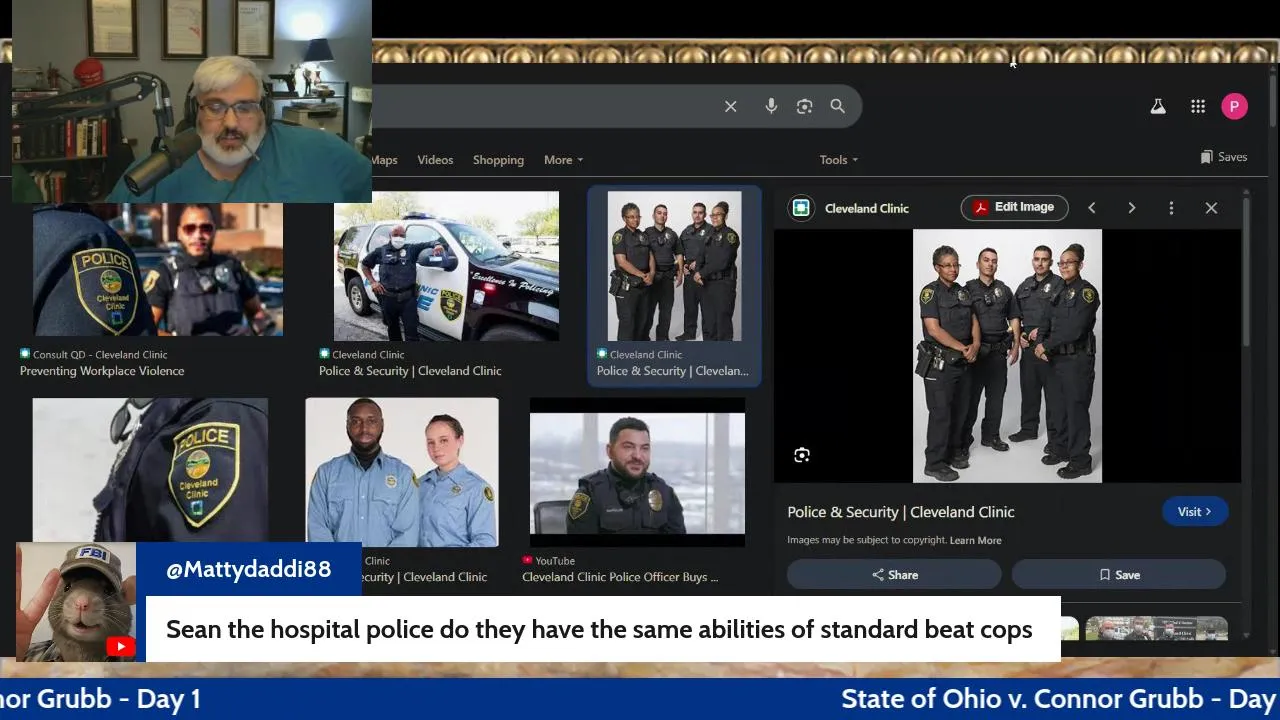This screenshot has height=720, width=1280.
Task: Expand the More dropdown
Action: click(x=563, y=160)
